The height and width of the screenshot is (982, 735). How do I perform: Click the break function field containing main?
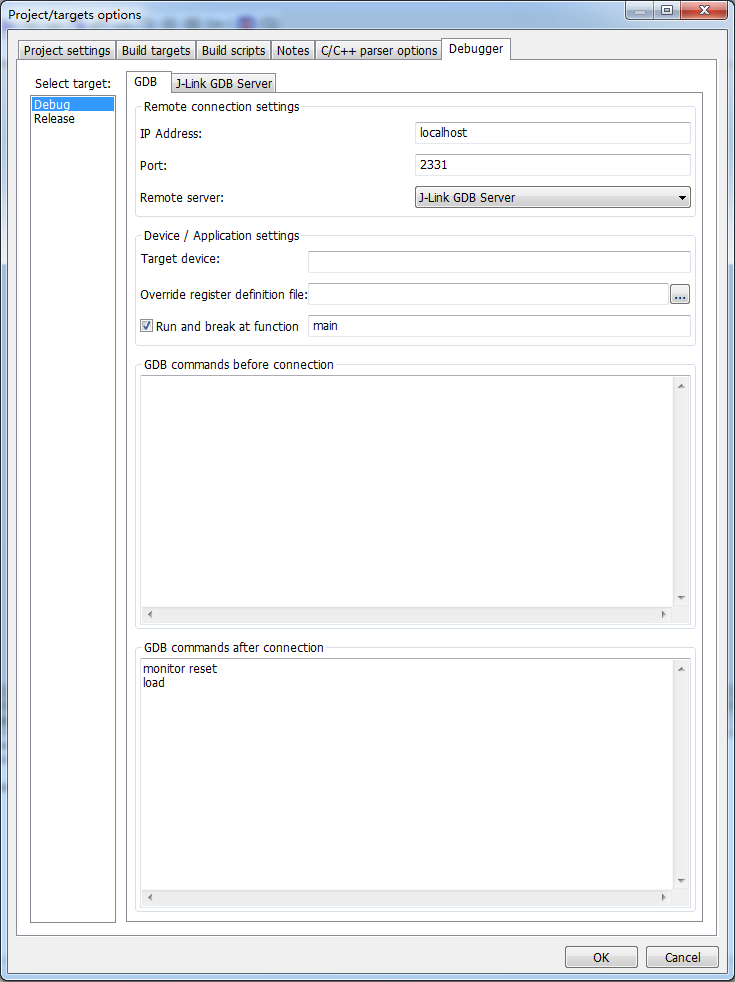[x=499, y=326]
